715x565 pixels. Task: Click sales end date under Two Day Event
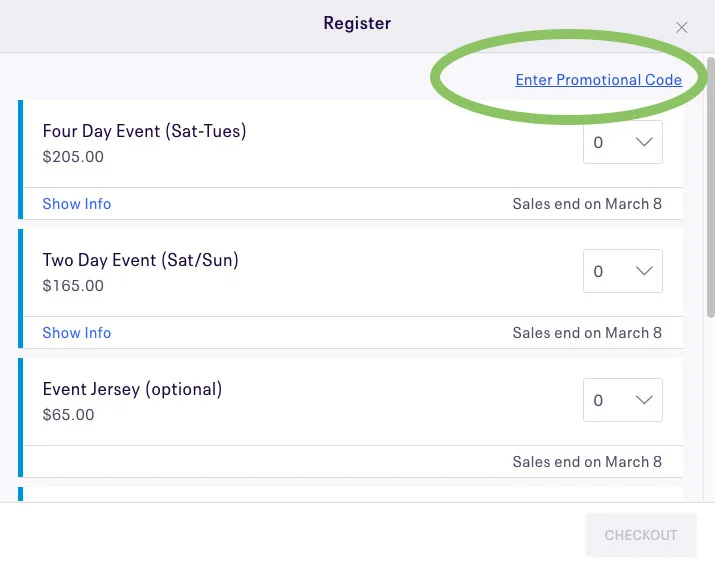tap(587, 333)
